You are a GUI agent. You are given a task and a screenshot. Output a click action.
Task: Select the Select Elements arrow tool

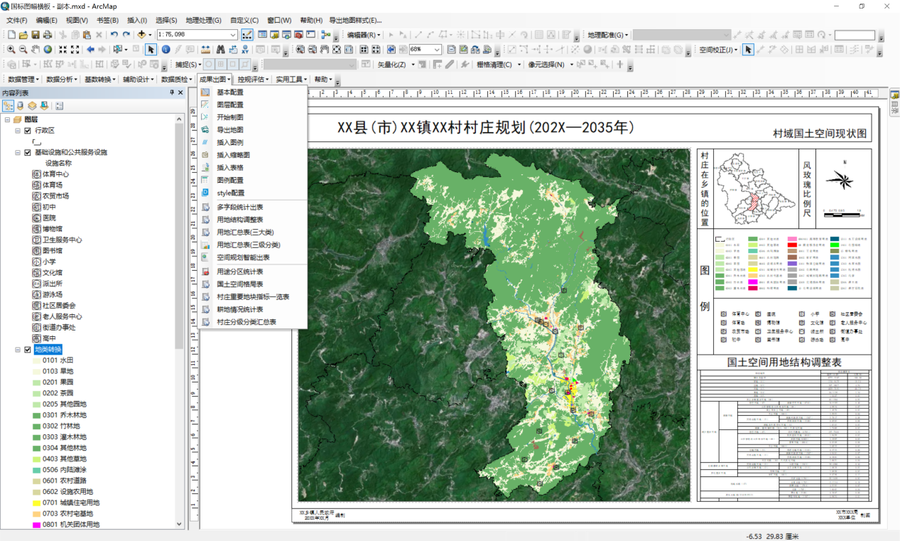tap(150, 50)
